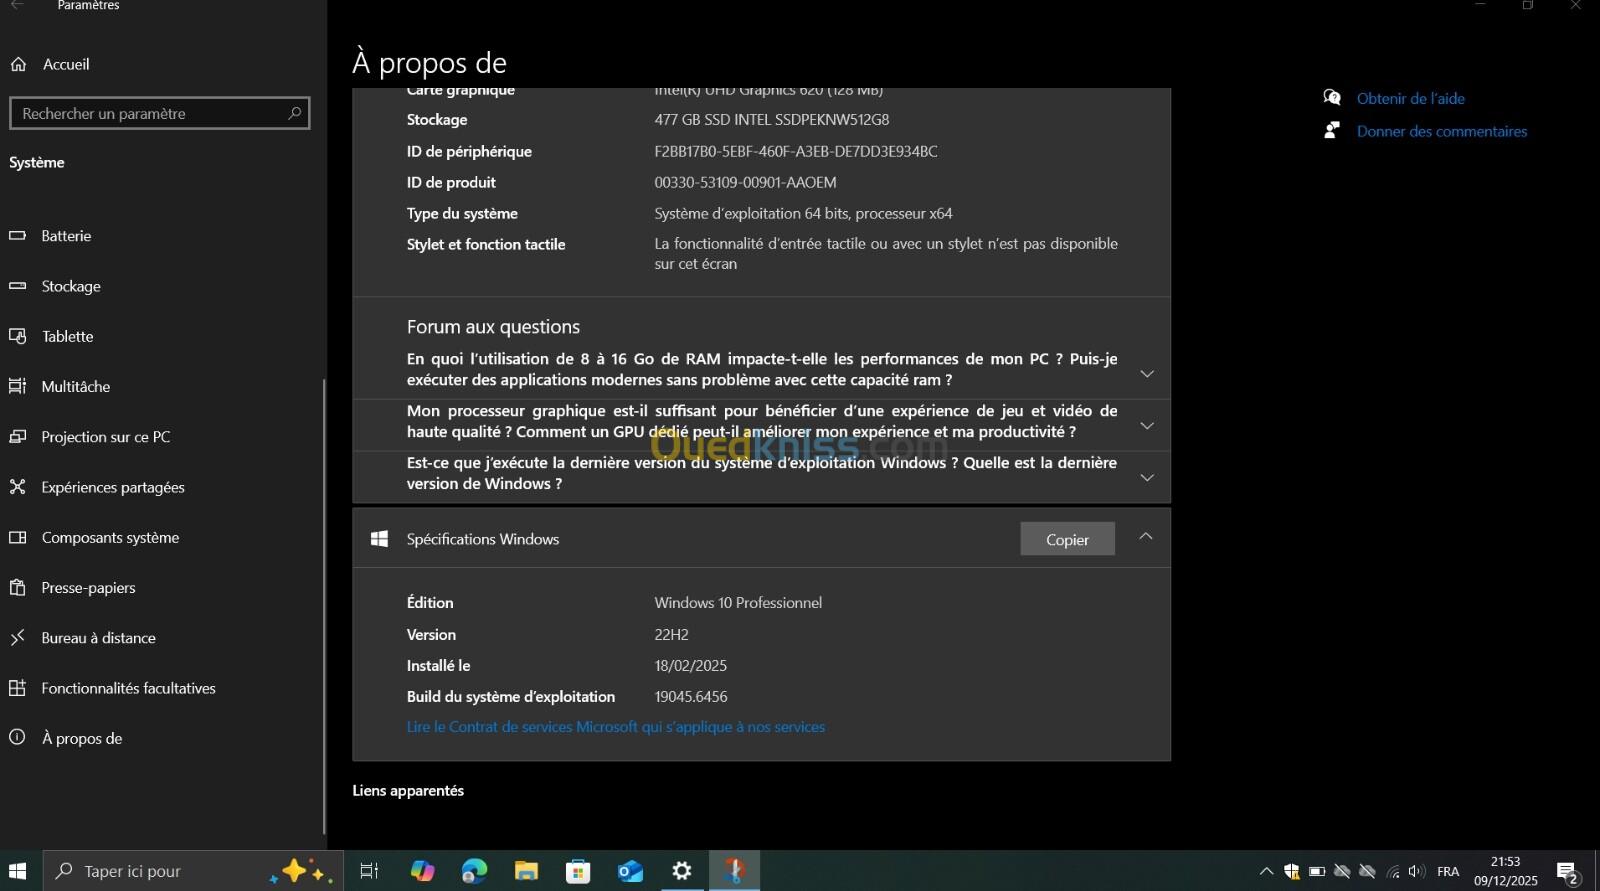This screenshot has height=891, width=1600.
Task: Expand the GPU graphics FAQ question
Action: tap(1147, 426)
